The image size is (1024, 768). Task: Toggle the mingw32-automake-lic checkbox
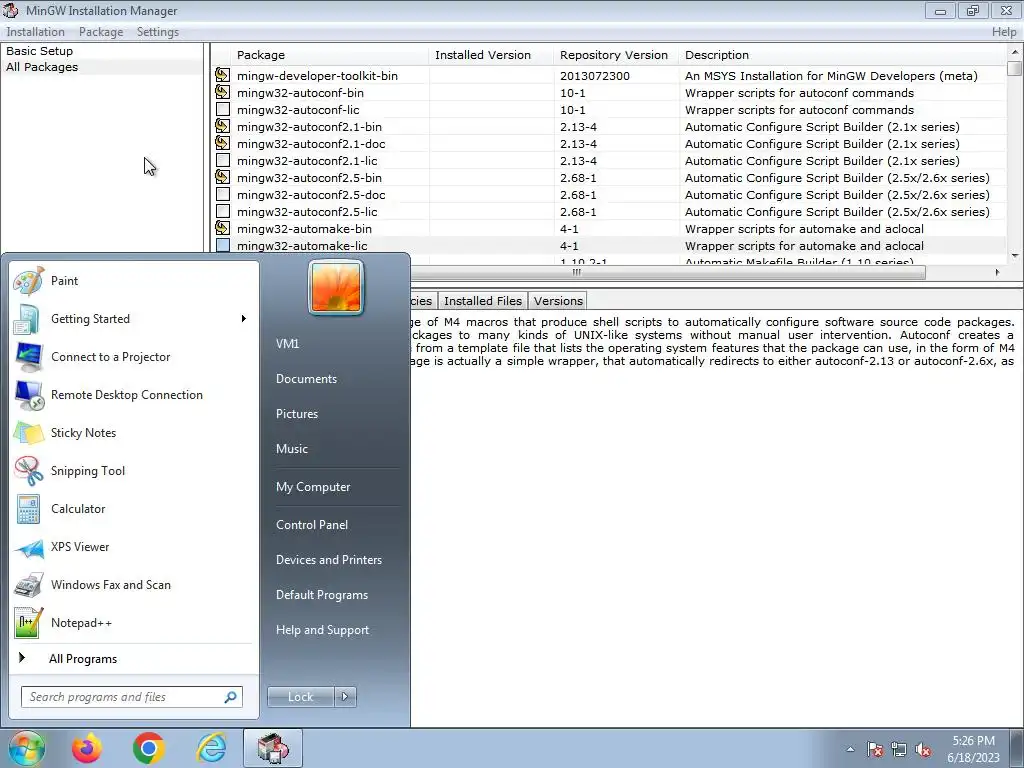click(223, 246)
